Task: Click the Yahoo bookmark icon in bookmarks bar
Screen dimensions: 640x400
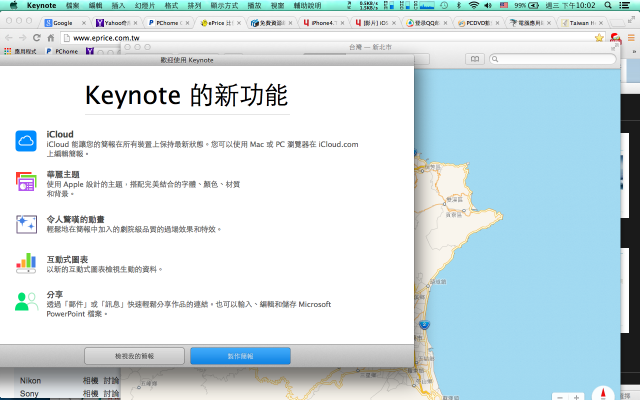Action: (90, 51)
